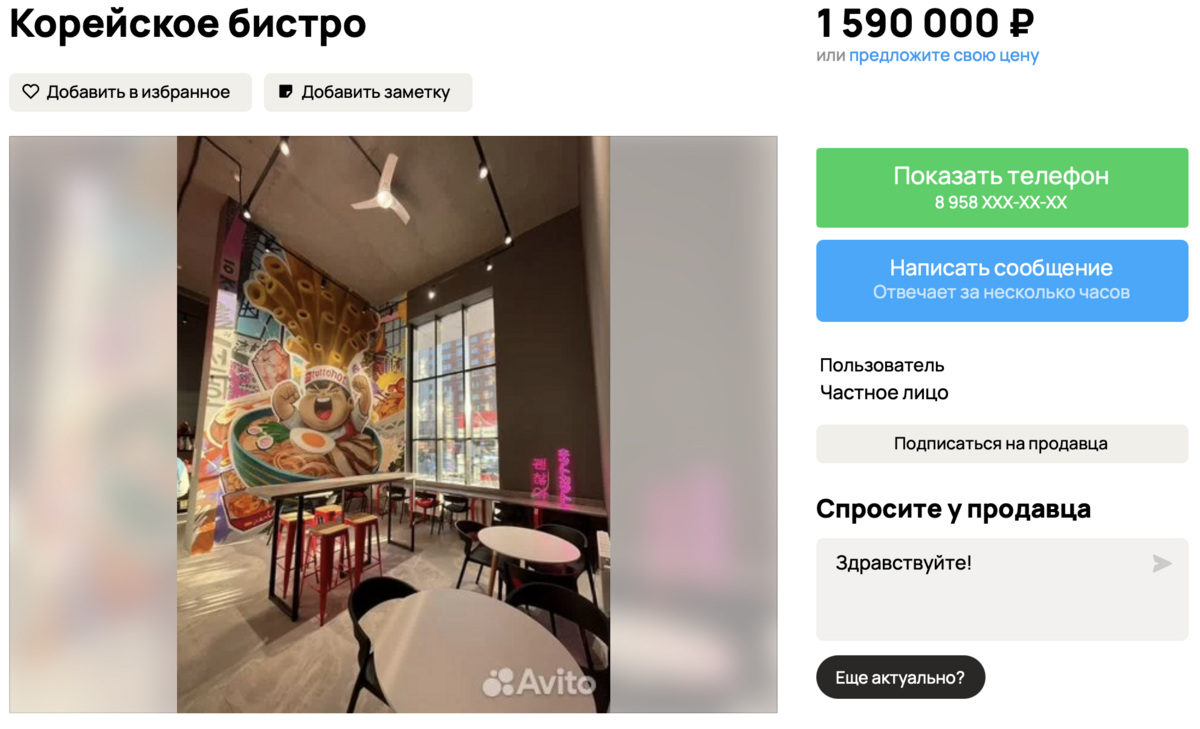1200x729 pixels.
Task: Click the ruble sign in the price
Action: [1022, 22]
